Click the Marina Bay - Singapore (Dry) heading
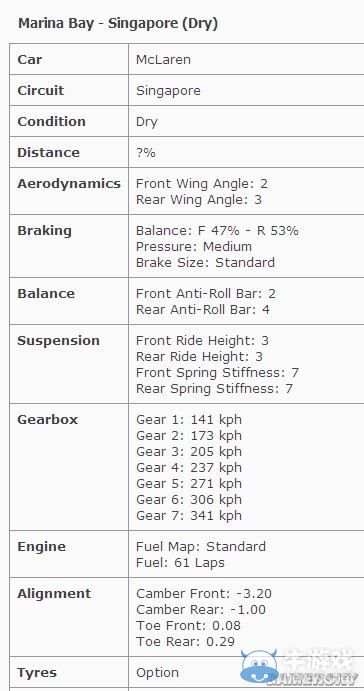Image resolution: width=364 pixels, height=691 pixels. 118,23
